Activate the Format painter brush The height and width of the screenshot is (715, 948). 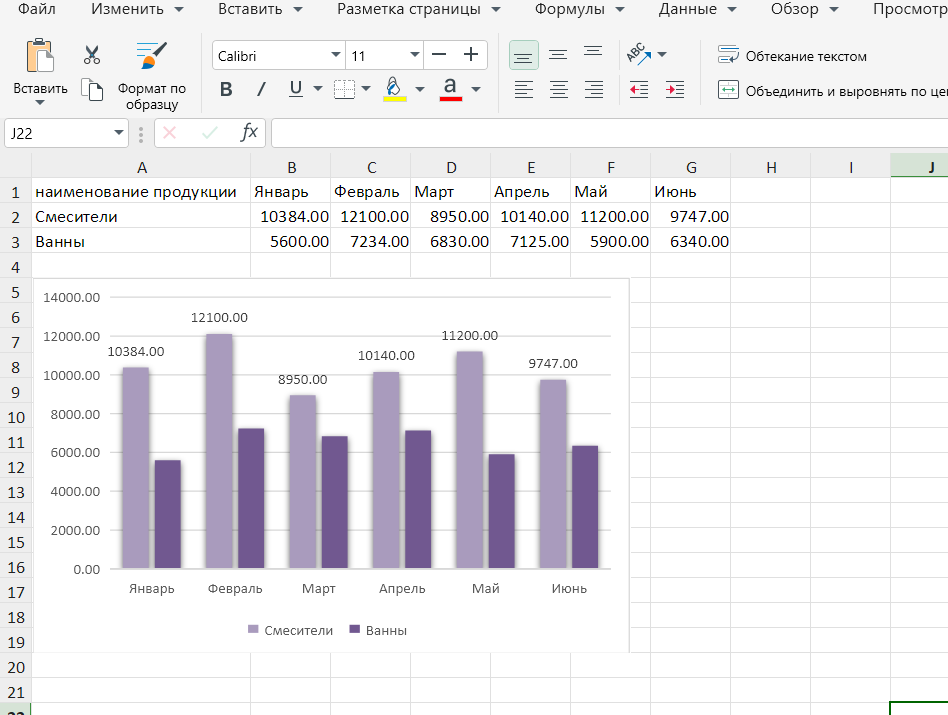click(151, 56)
